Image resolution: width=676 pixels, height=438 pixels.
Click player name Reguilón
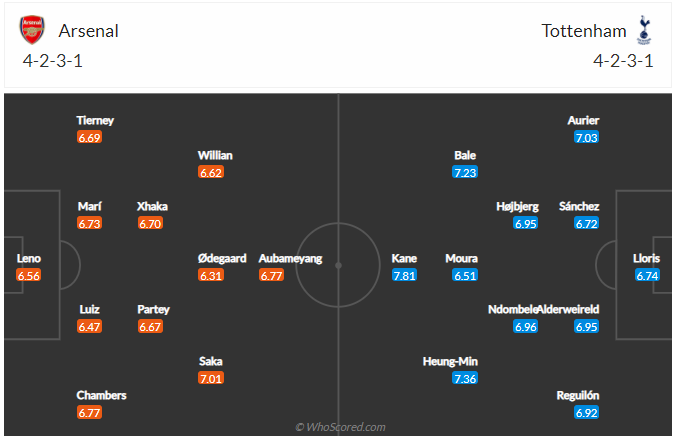[578, 395]
